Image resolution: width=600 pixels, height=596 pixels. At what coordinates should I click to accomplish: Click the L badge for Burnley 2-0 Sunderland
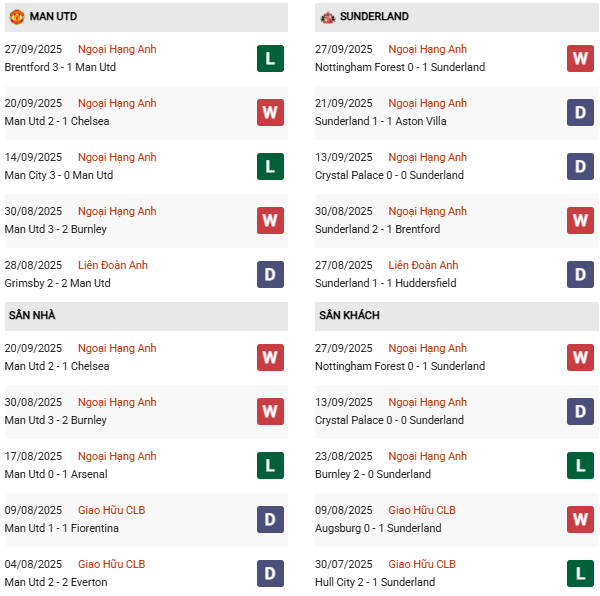click(580, 465)
